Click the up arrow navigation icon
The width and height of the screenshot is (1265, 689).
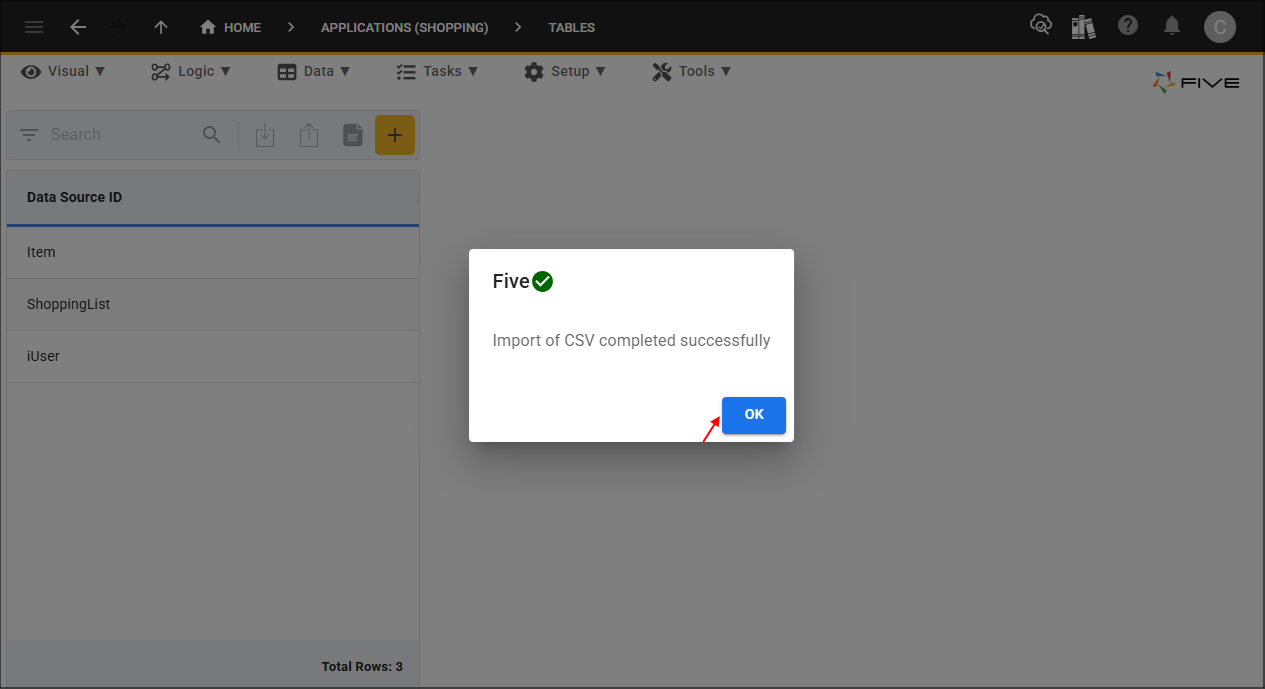[x=161, y=27]
